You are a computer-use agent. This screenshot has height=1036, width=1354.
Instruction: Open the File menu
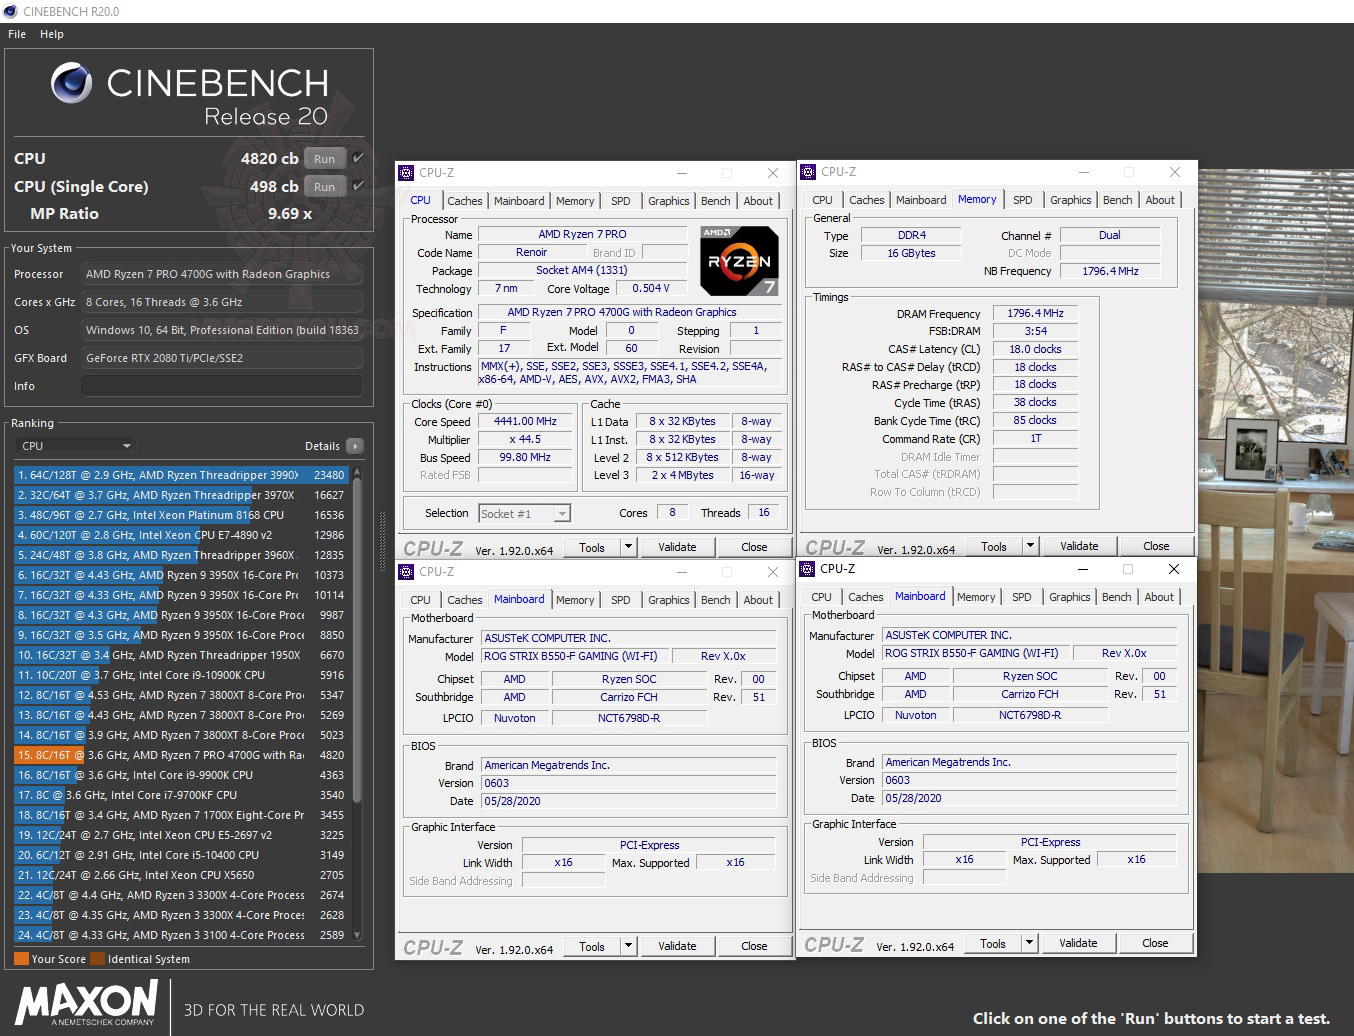tap(17, 34)
